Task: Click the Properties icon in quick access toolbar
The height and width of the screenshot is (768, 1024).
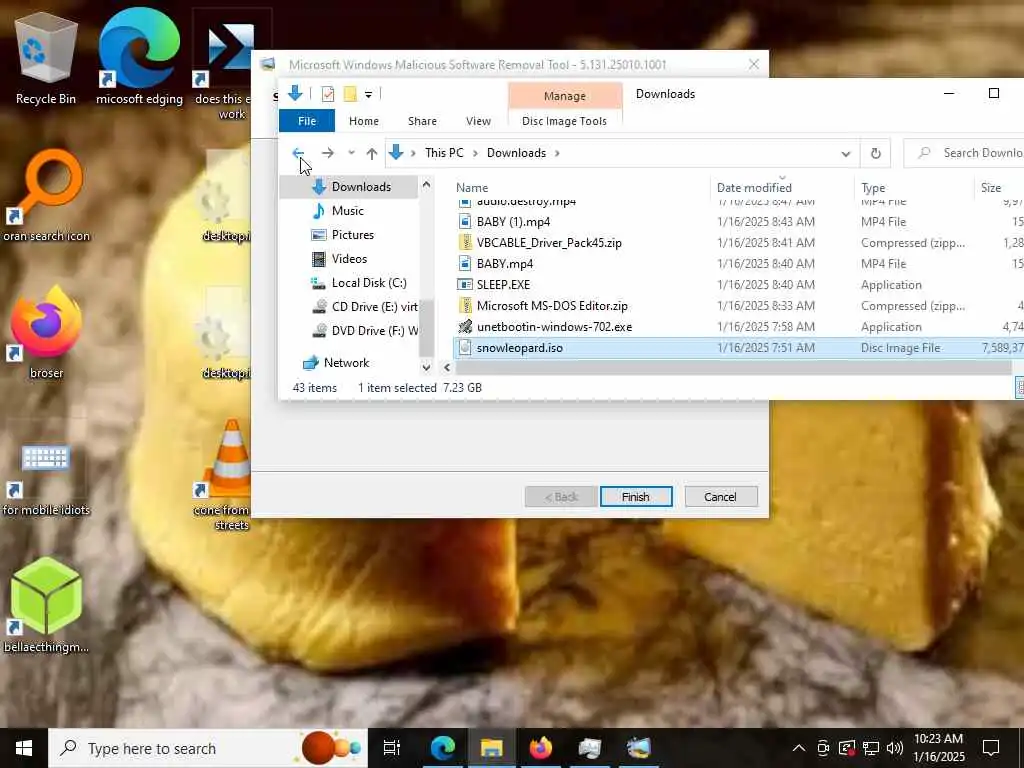Action: (x=328, y=94)
